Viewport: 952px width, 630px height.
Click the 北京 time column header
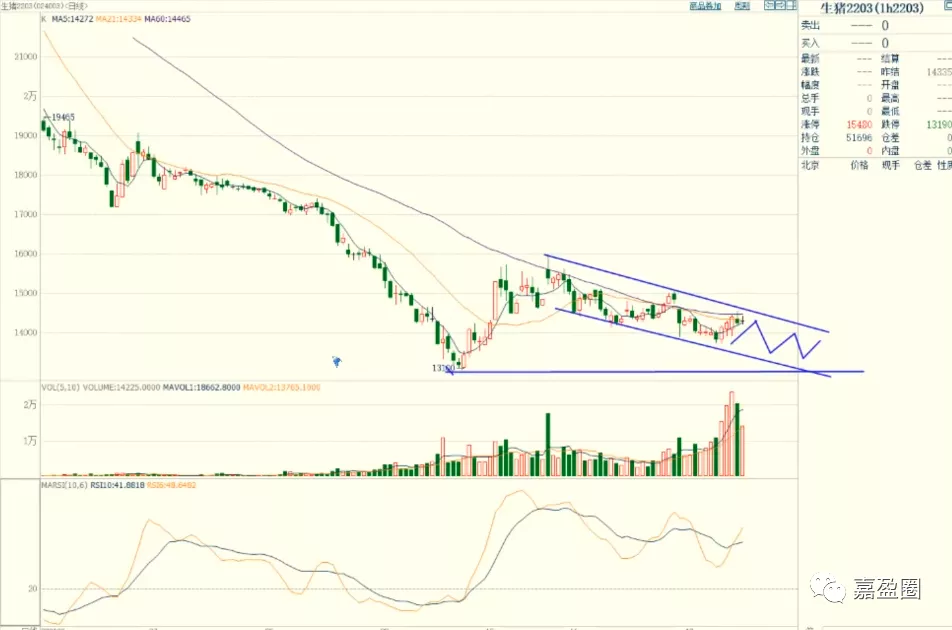tap(810, 164)
